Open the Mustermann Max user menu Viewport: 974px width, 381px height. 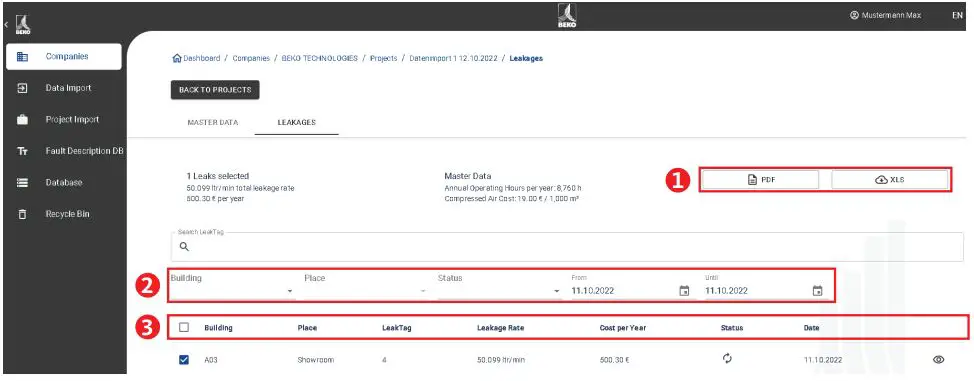click(x=885, y=15)
